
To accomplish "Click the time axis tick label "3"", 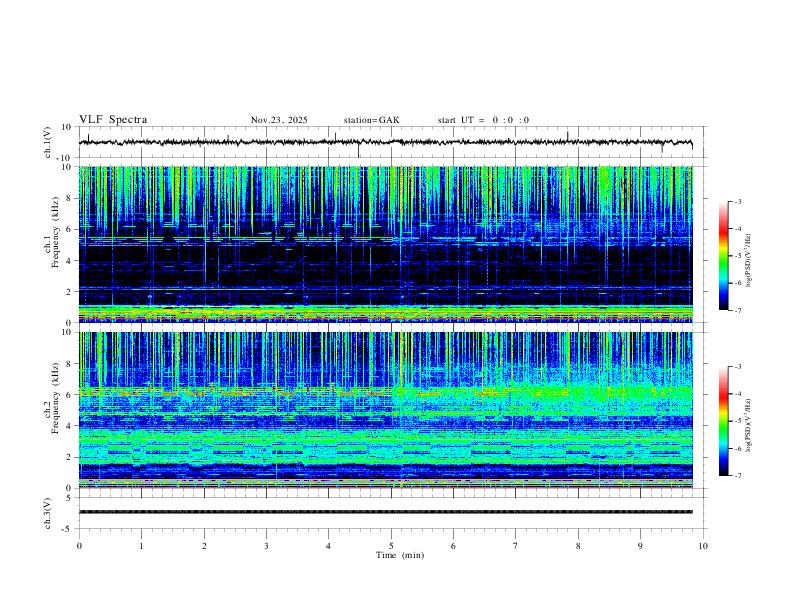I will click(266, 546).
